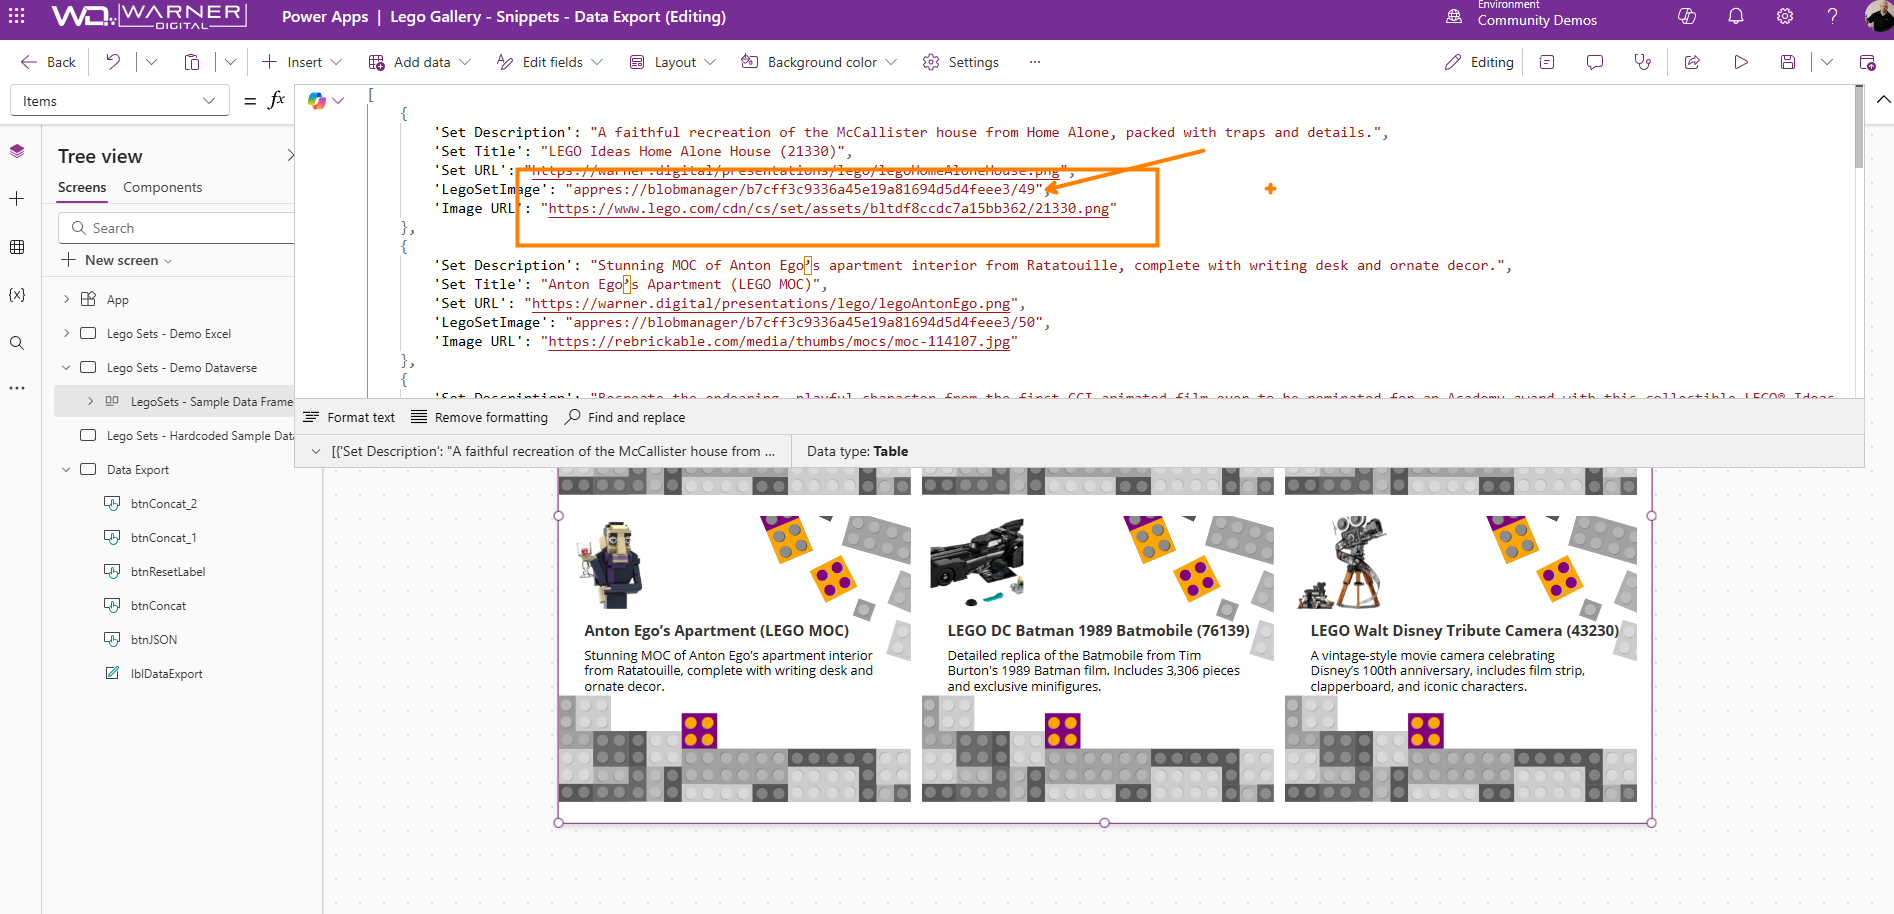Collapse the formula bar chevron
Image resolution: width=1894 pixels, height=914 pixels.
tap(1883, 100)
